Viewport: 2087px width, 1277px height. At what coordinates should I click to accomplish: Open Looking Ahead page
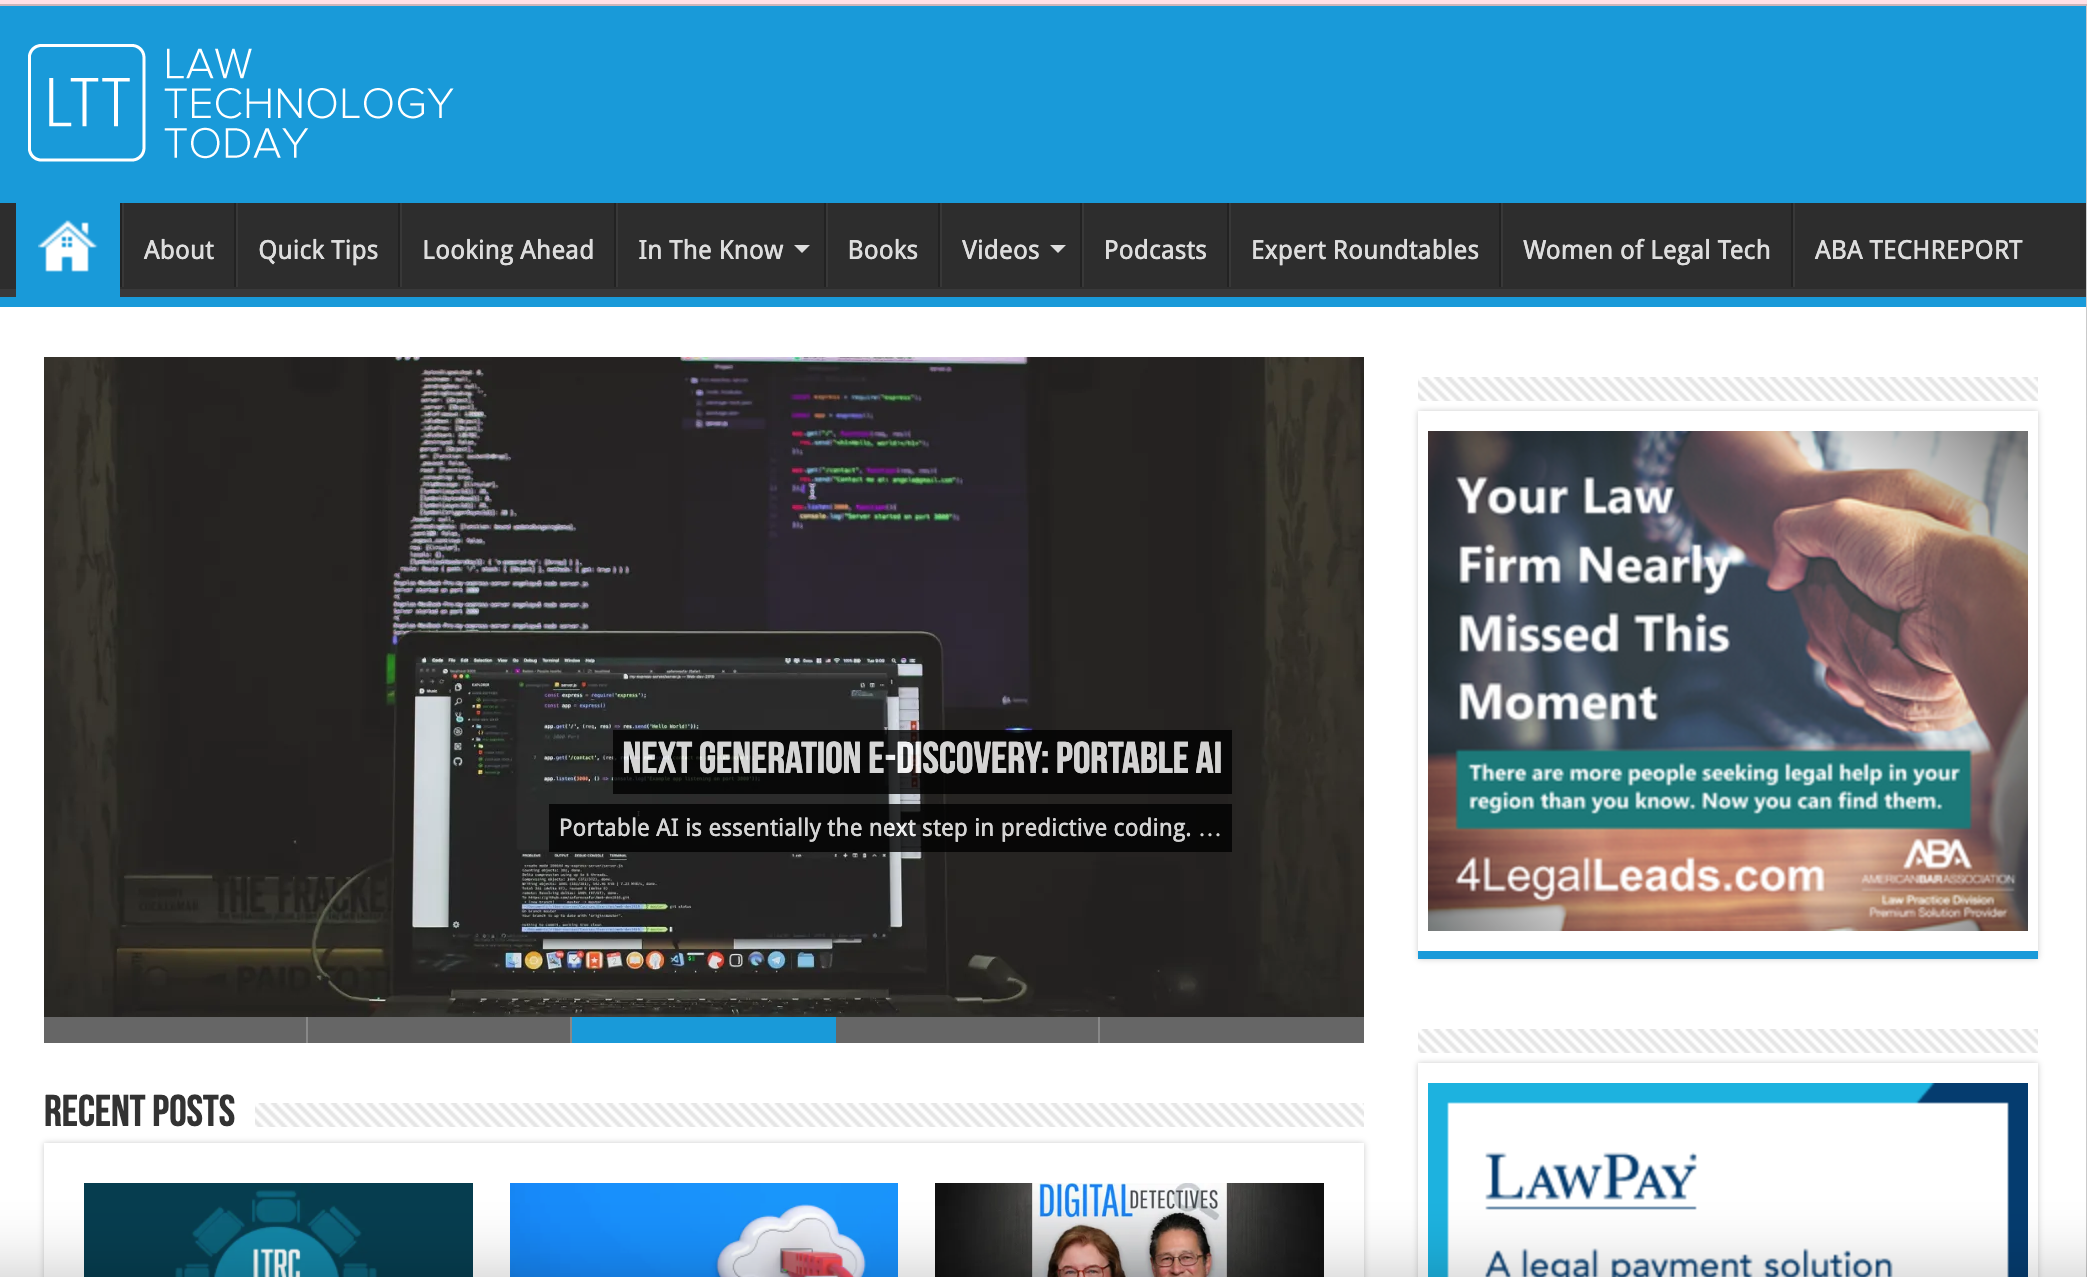click(508, 249)
